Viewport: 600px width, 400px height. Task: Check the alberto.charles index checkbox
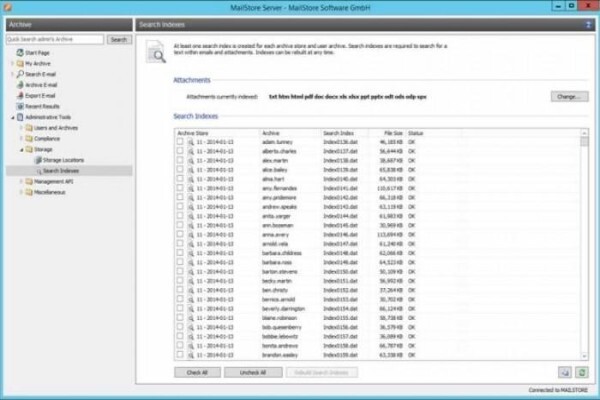[x=180, y=151]
